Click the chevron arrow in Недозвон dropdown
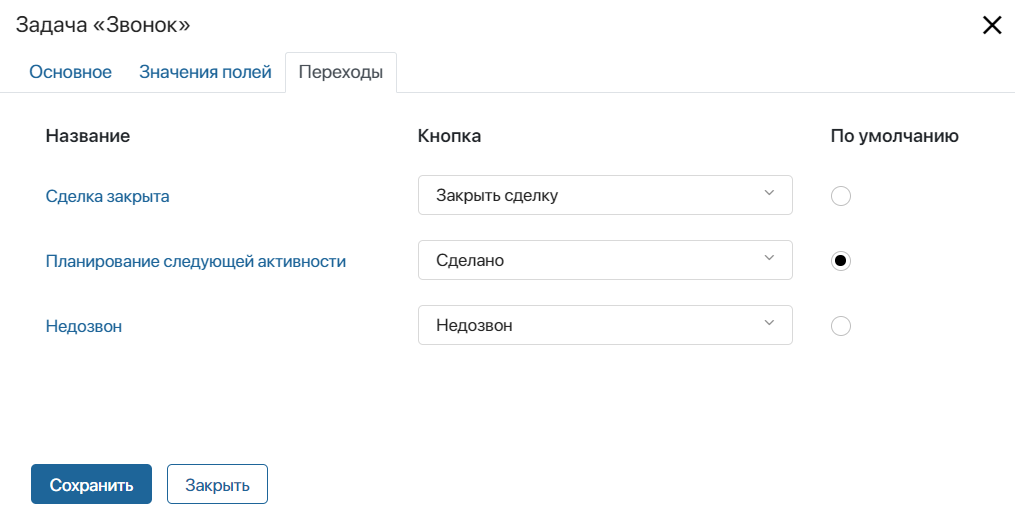Screen dimensions: 1015x509 click(769, 322)
